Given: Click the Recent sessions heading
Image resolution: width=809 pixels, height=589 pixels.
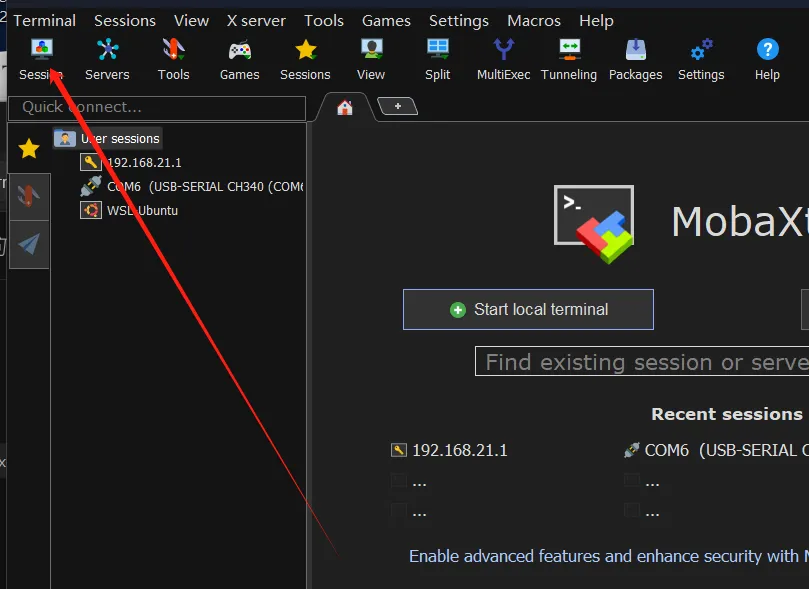Looking at the screenshot, I should [726, 414].
